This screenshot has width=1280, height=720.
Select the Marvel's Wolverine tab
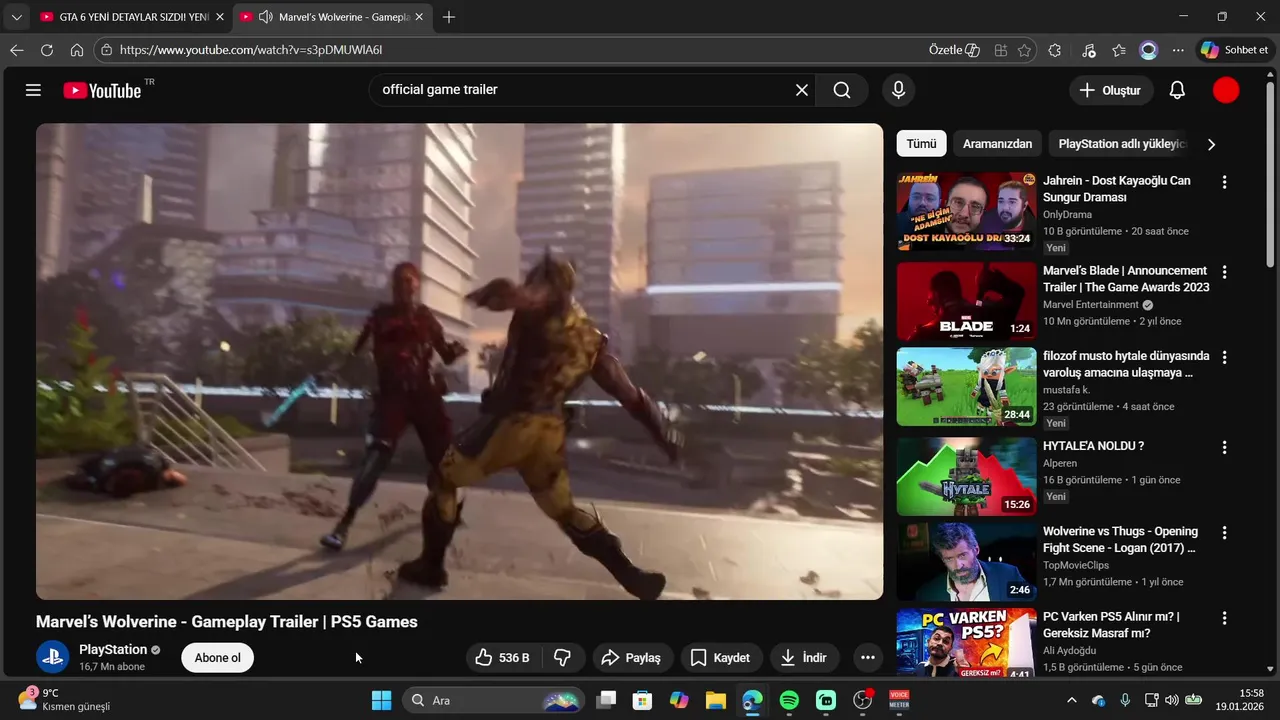tap(334, 17)
